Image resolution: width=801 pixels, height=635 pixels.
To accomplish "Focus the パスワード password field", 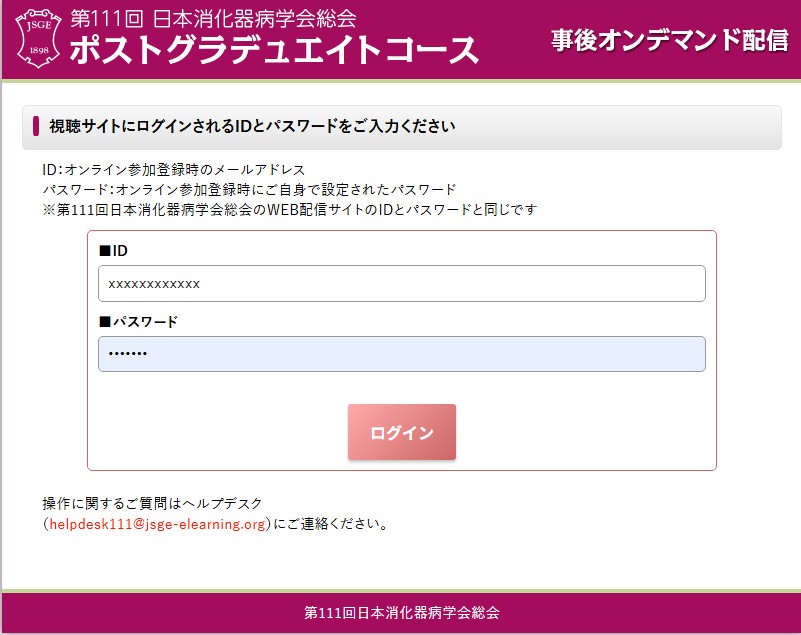I will click(402, 354).
